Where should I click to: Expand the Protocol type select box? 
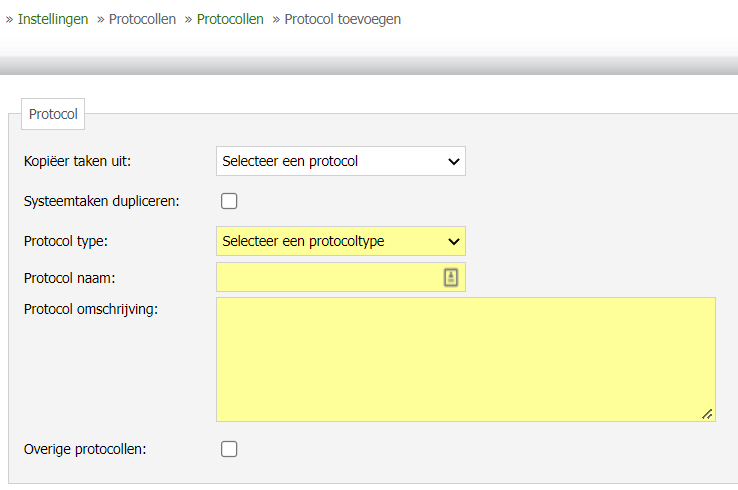click(340, 241)
